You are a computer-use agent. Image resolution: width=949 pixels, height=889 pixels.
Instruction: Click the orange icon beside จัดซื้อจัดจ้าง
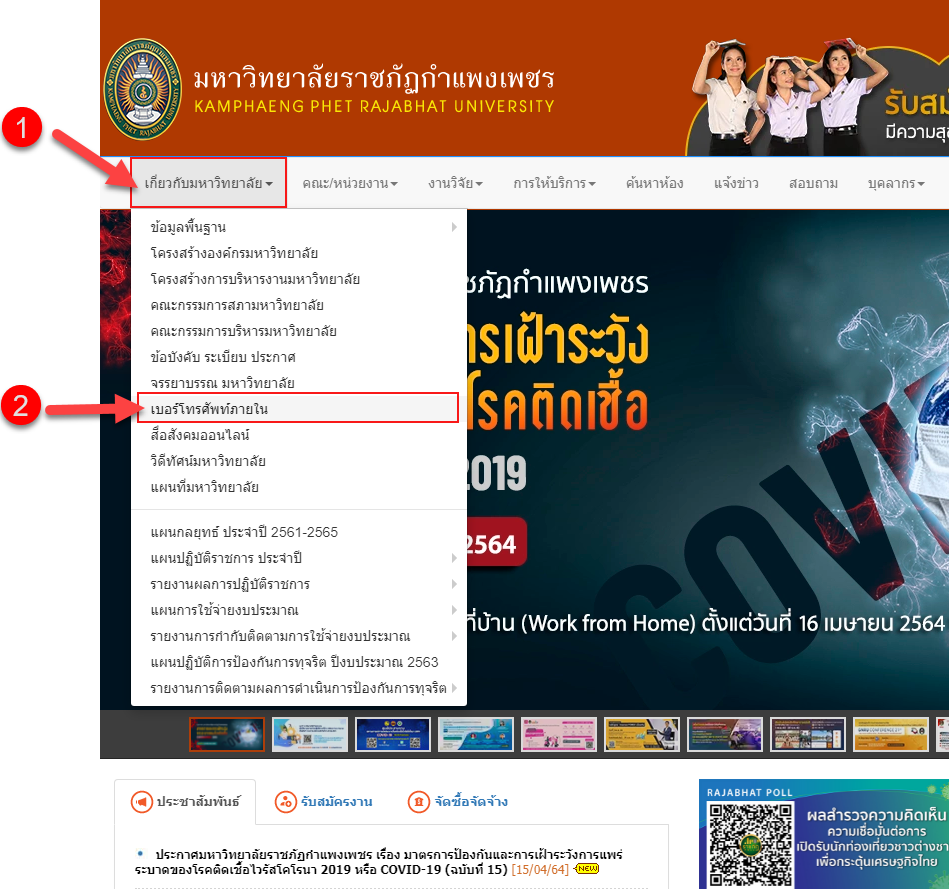pyautogui.click(x=419, y=802)
